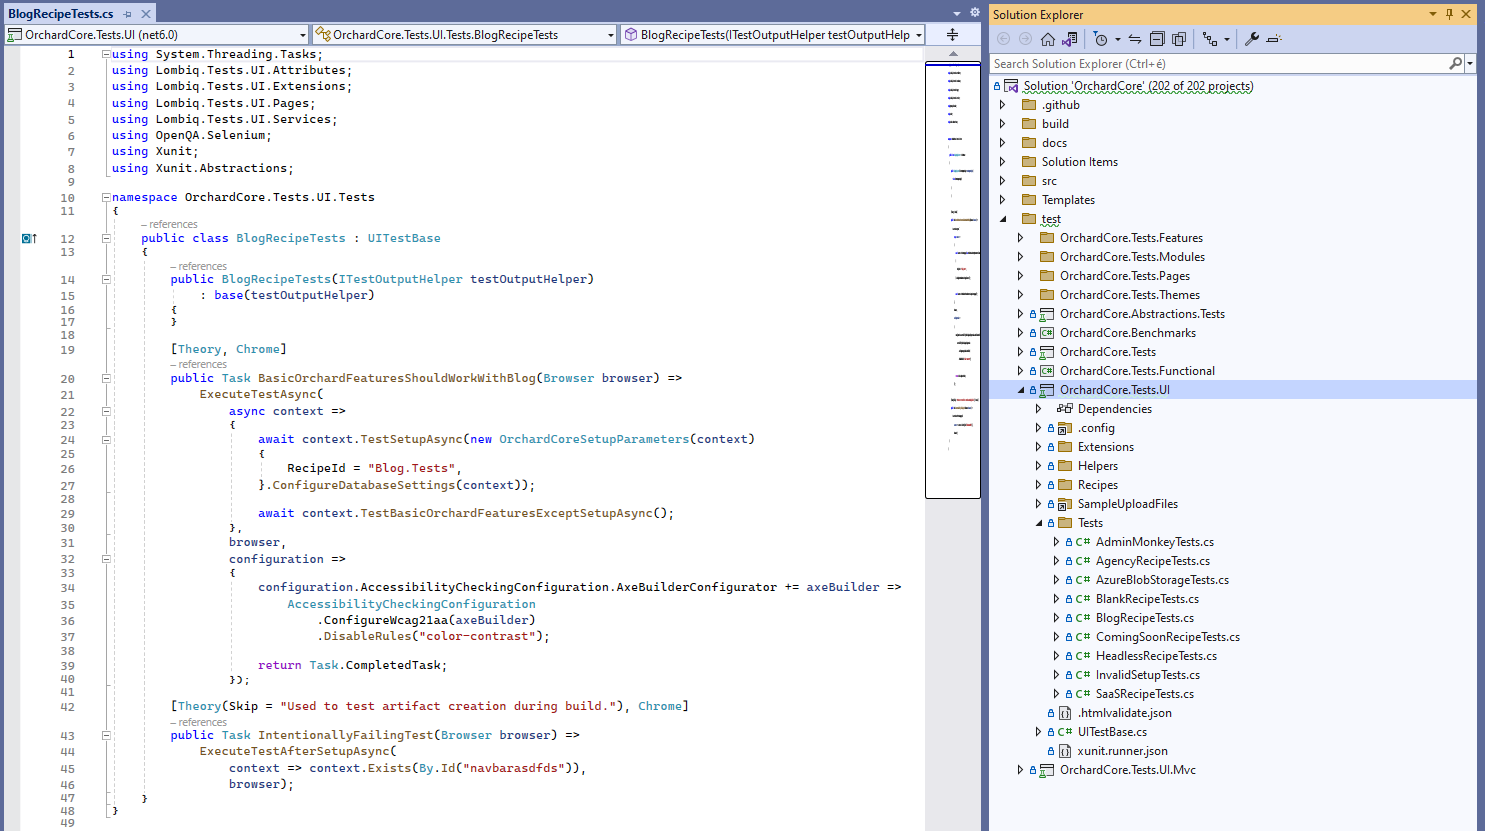Collapse the OrchardCore.Tests.UI project
Viewport: 1485px width, 831px height.
point(1021,390)
